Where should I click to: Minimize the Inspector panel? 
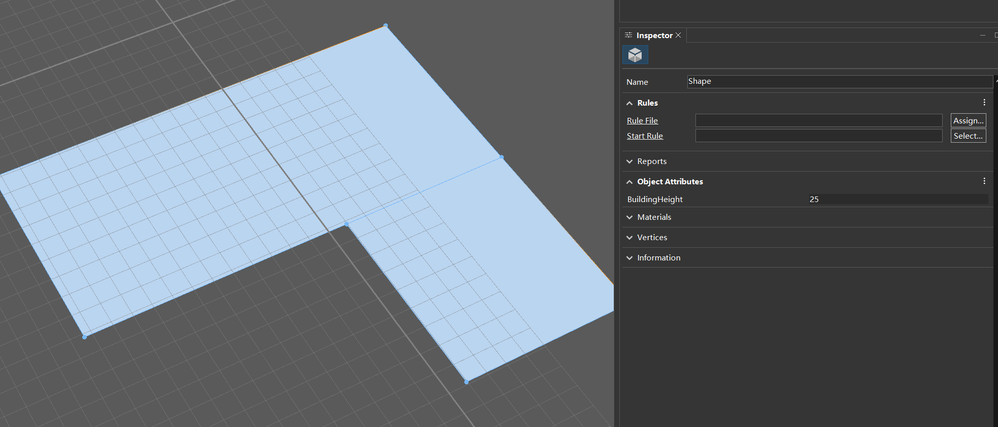tap(982, 35)
